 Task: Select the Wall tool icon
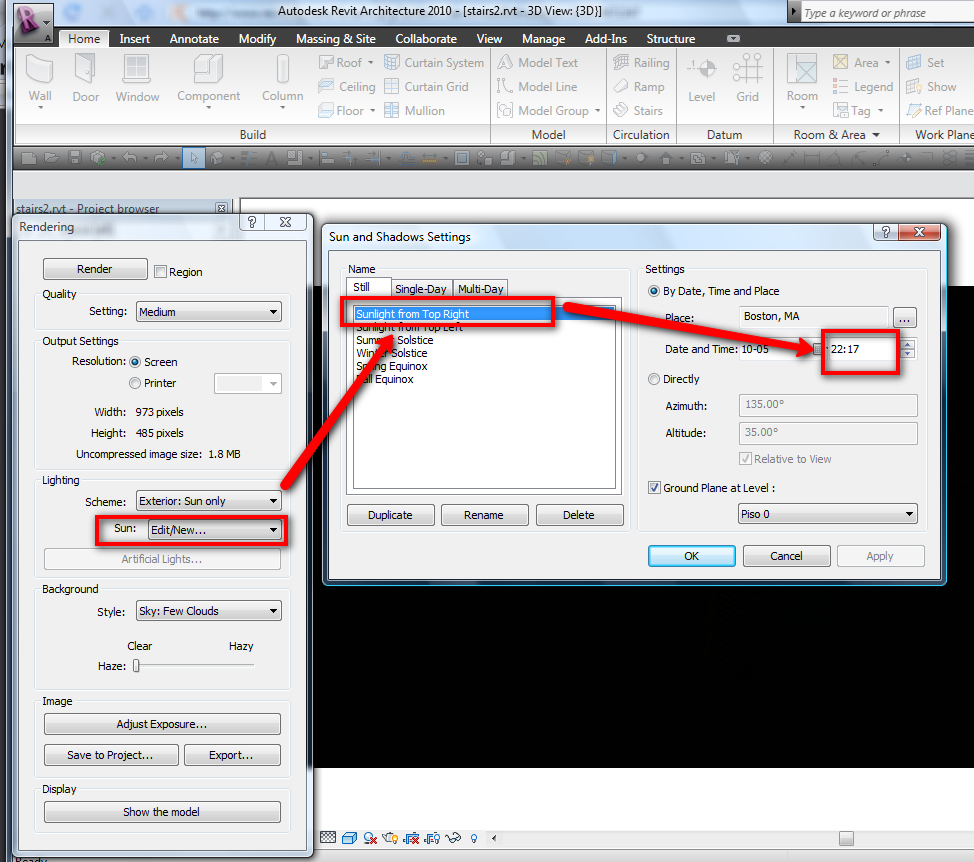point(40,68)
